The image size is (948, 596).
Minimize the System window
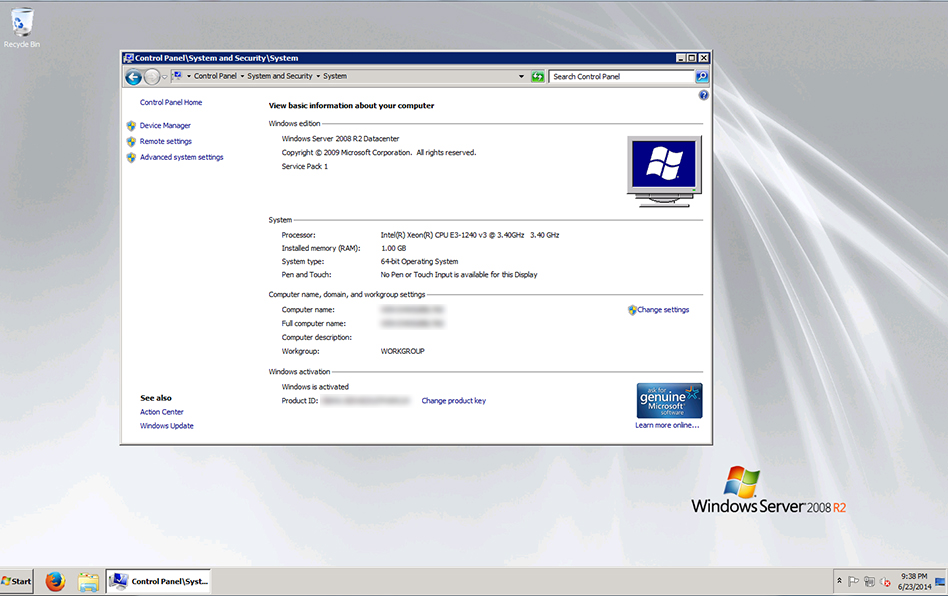681,58
